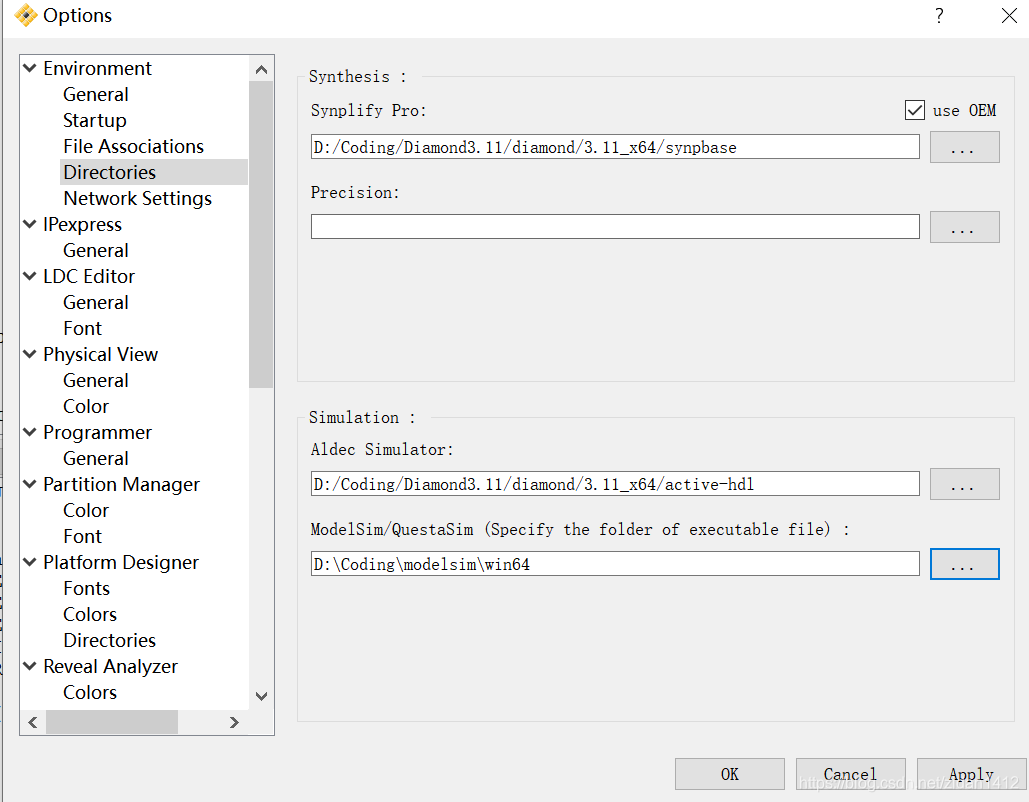The width and height of the screenshot is (1029, 802).
Task: Select General under Programmer
Action: (96, 458)
